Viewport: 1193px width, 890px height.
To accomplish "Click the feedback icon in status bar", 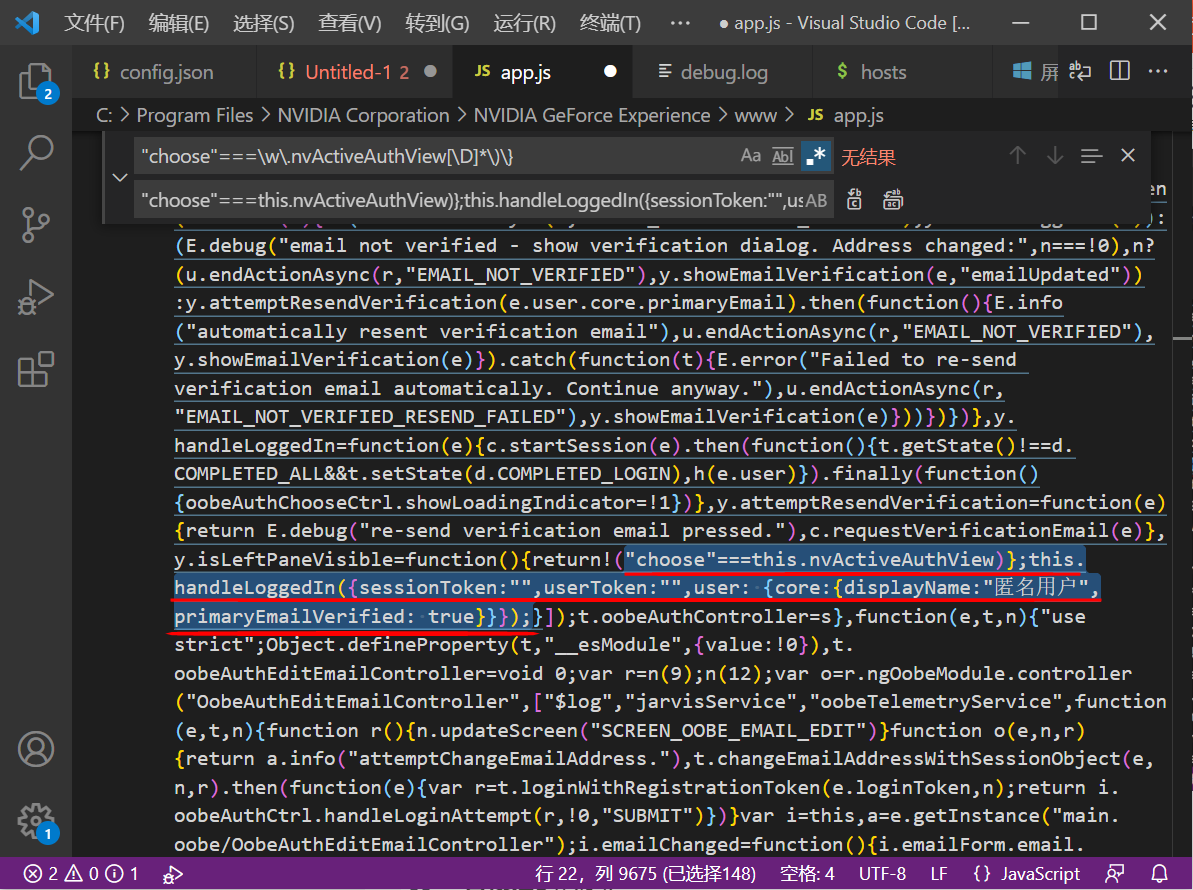I will [1115, 873].
